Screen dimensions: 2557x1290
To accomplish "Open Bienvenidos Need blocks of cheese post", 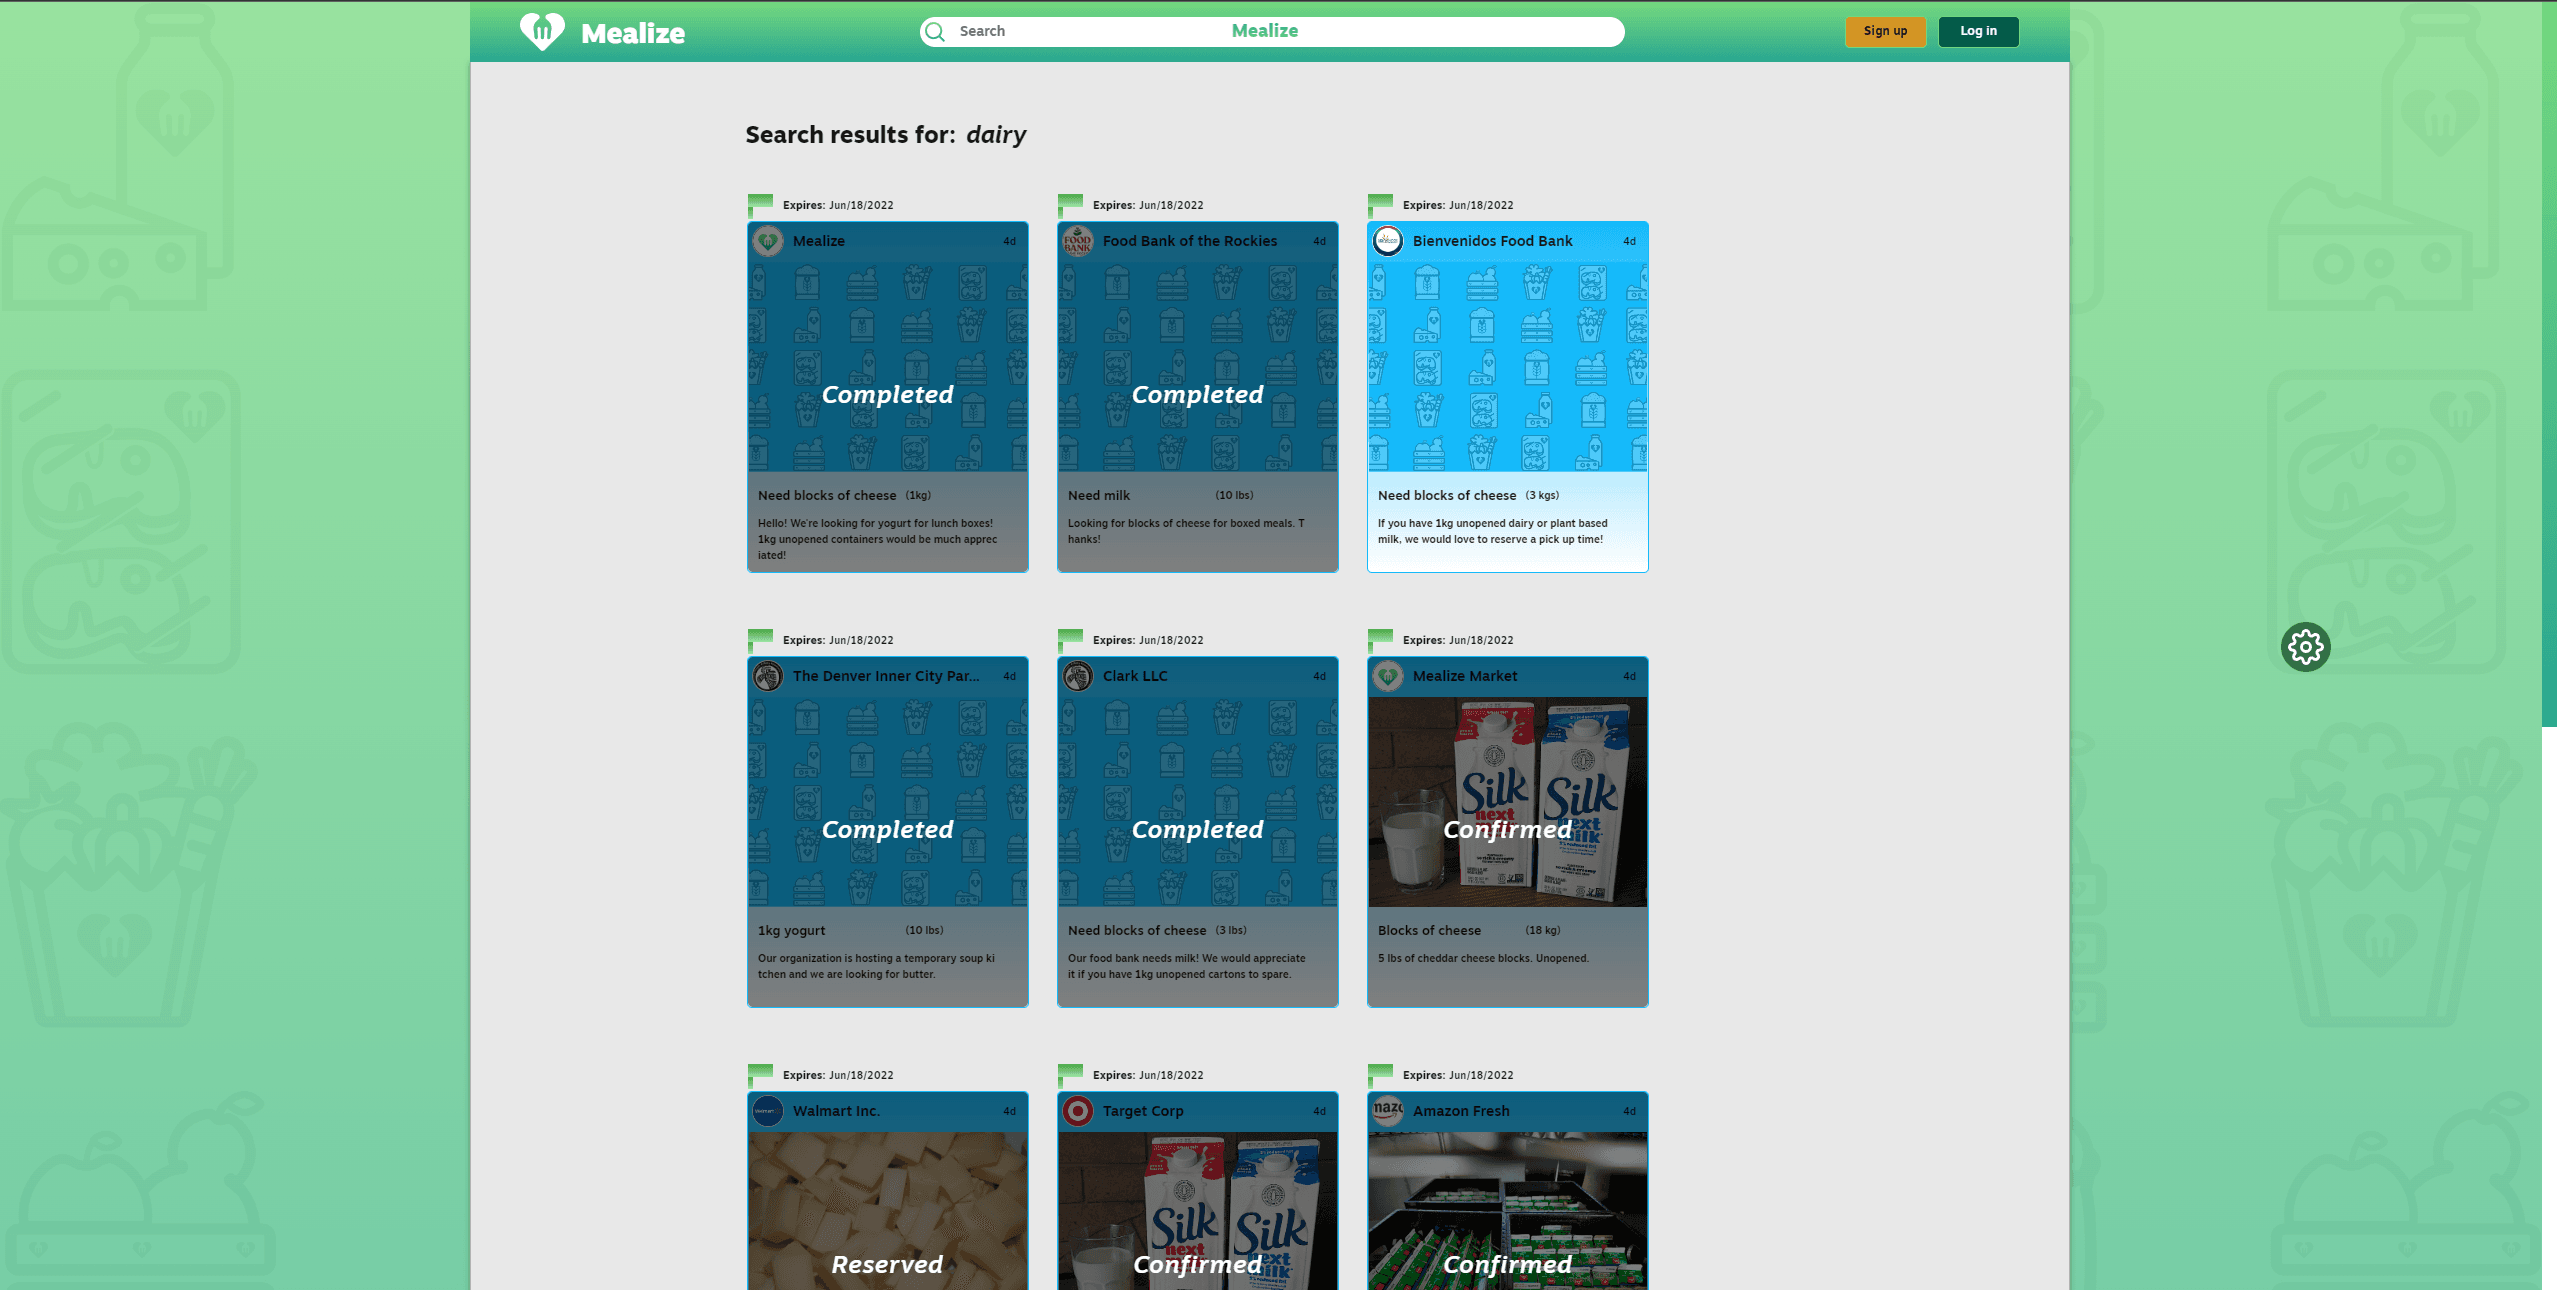I will [x=1446, y=495].
